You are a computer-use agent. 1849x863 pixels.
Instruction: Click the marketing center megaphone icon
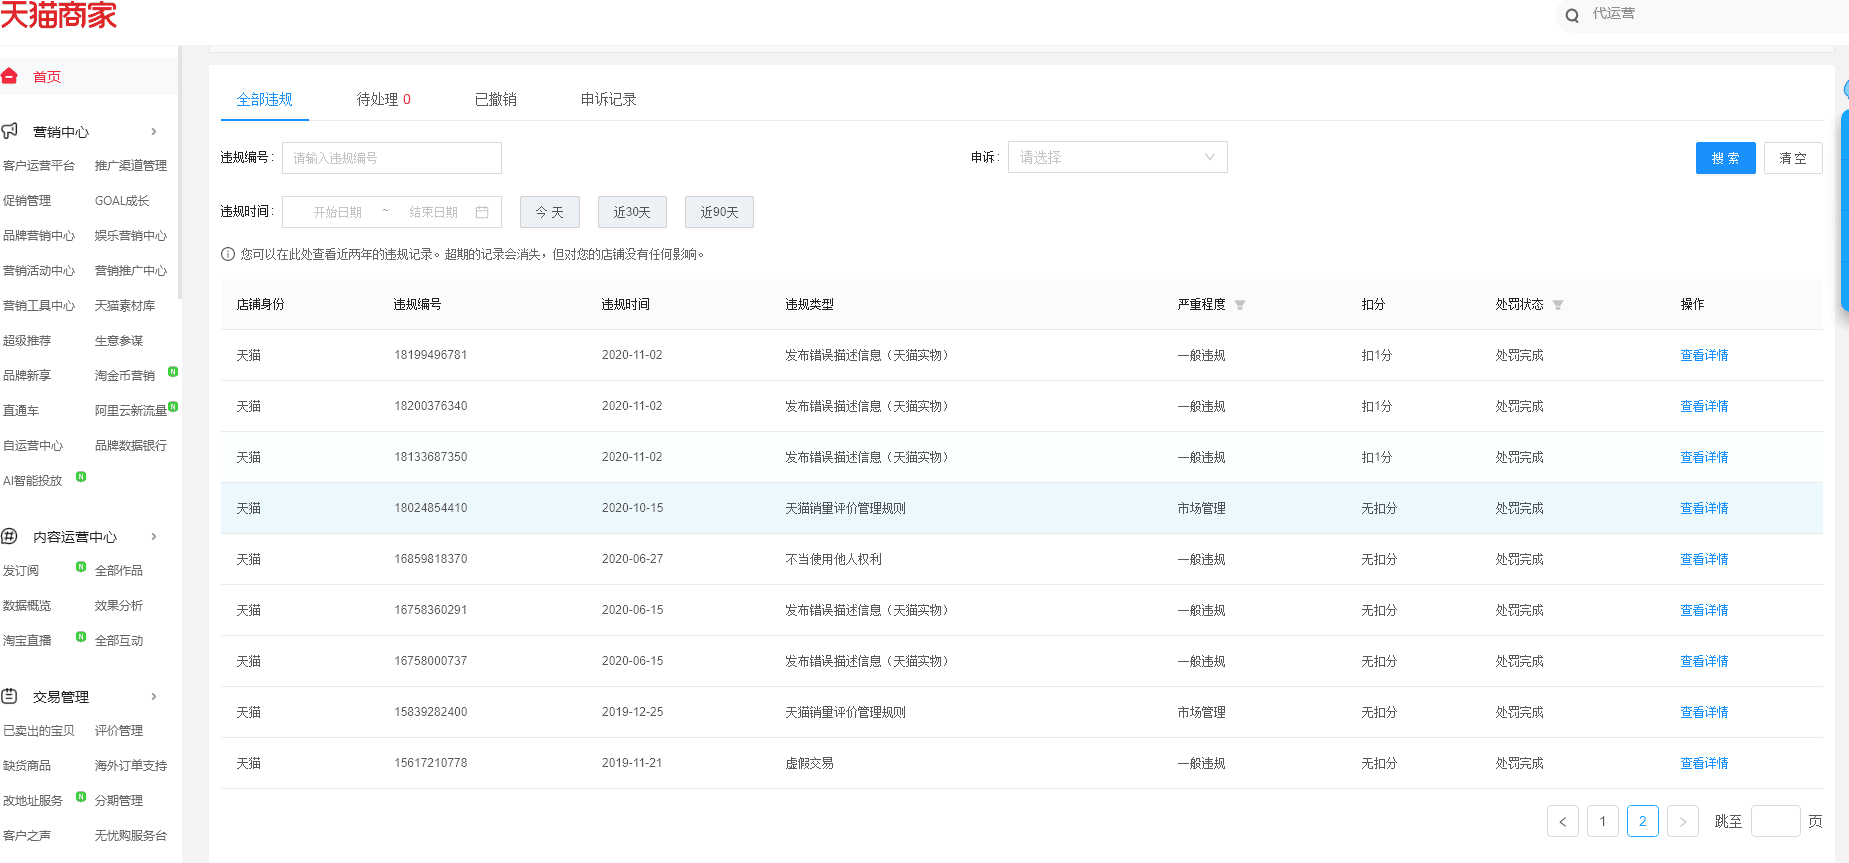click(10, 131)
